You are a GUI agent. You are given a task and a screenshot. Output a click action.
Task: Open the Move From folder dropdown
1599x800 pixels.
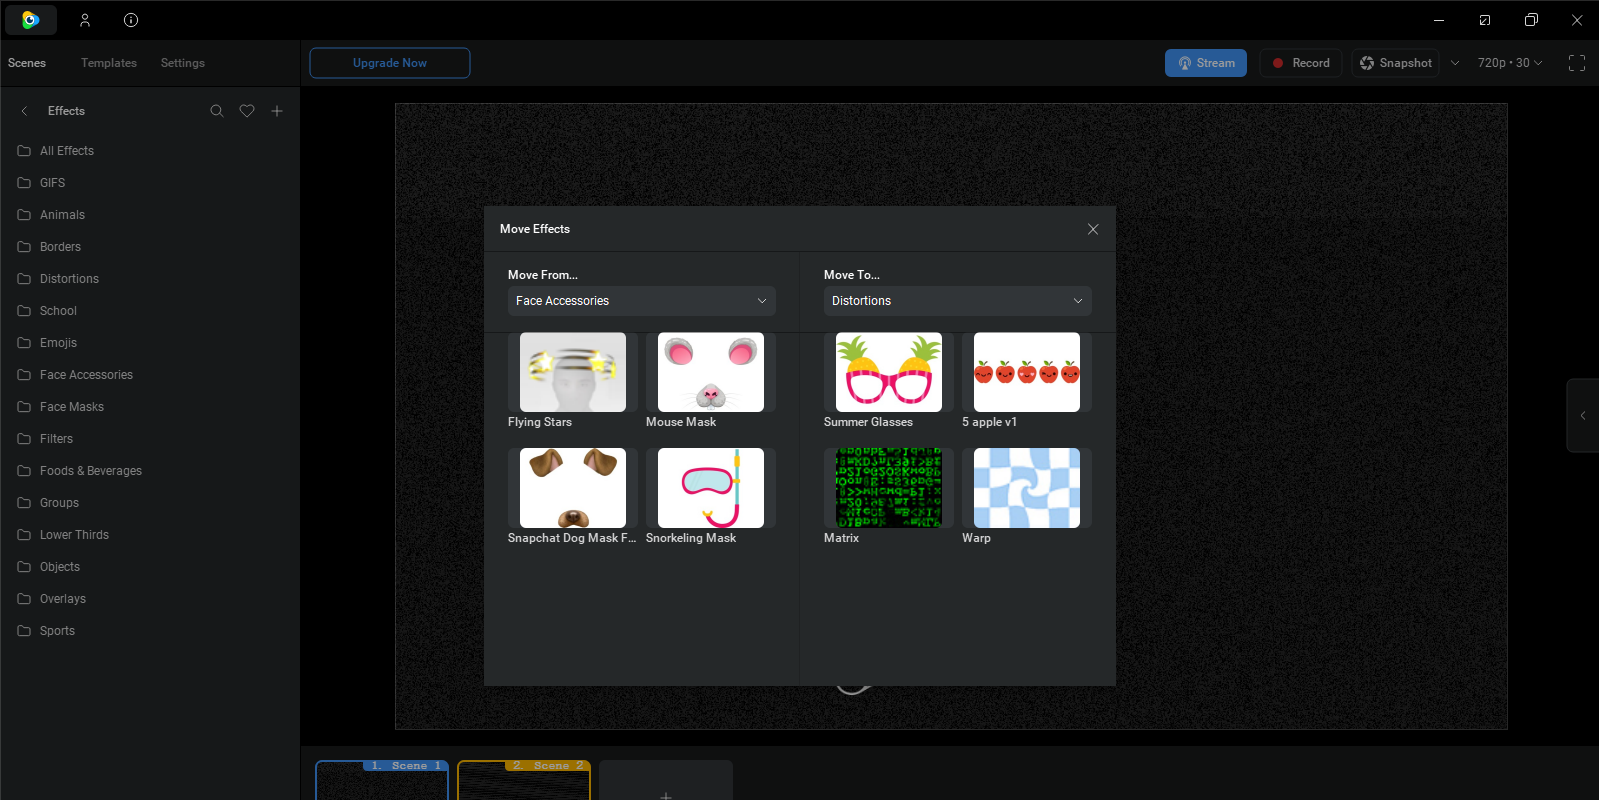[641, 301]
